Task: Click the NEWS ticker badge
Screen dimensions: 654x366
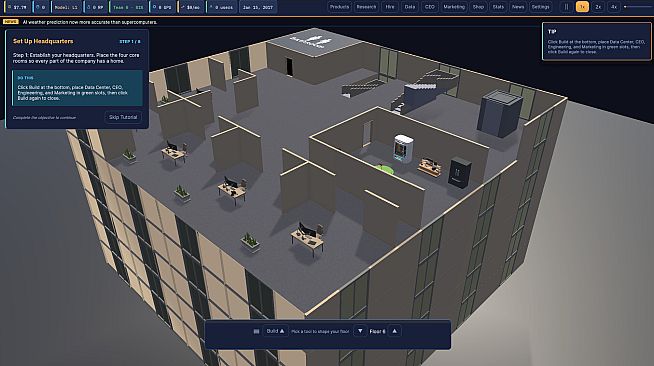Action: (x=10, y=22)
